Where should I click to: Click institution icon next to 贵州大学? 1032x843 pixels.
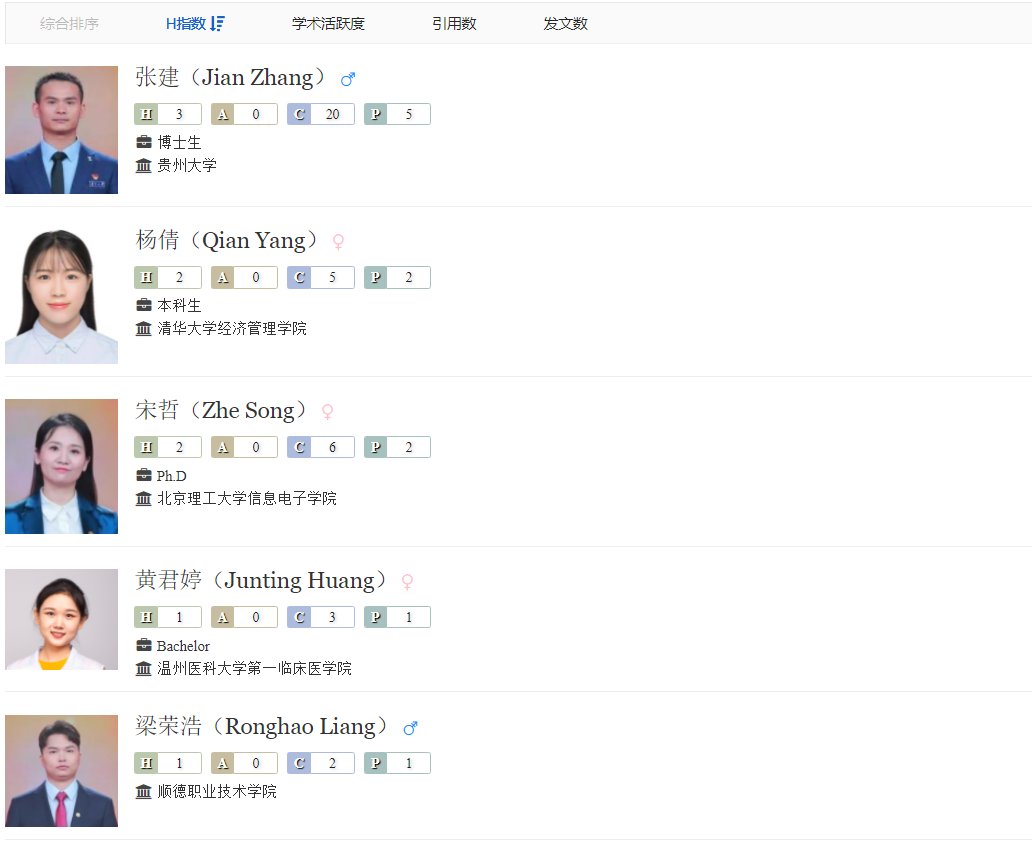click(x=143, y=165)
